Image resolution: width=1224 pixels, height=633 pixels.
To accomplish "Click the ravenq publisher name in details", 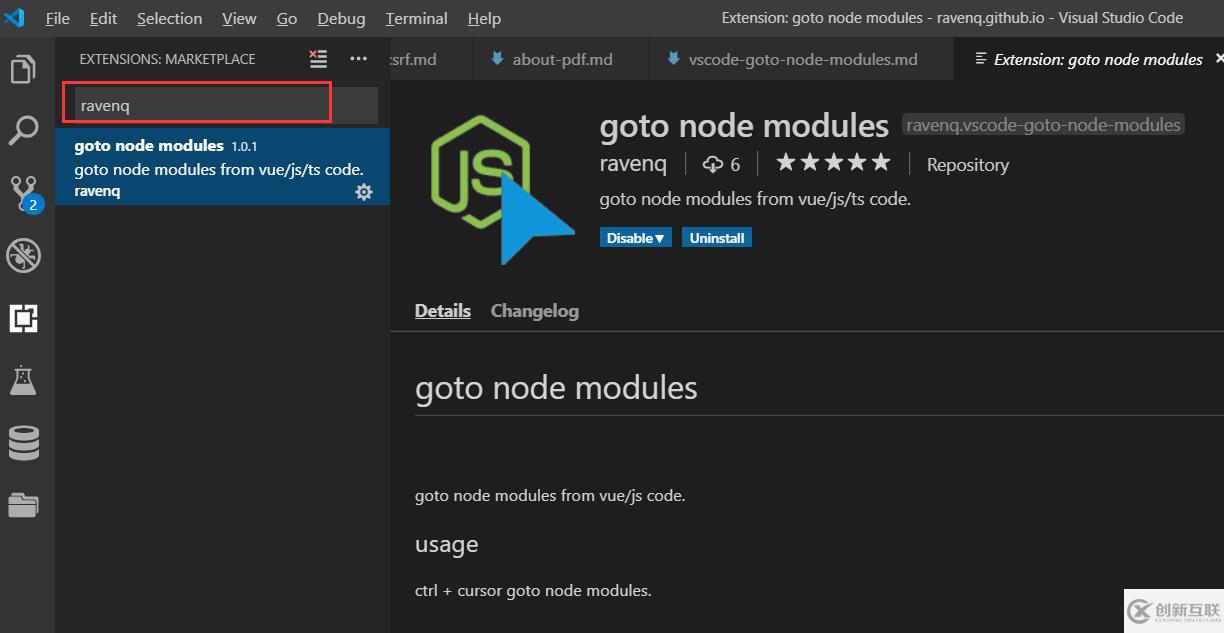I will click(633, 164).
